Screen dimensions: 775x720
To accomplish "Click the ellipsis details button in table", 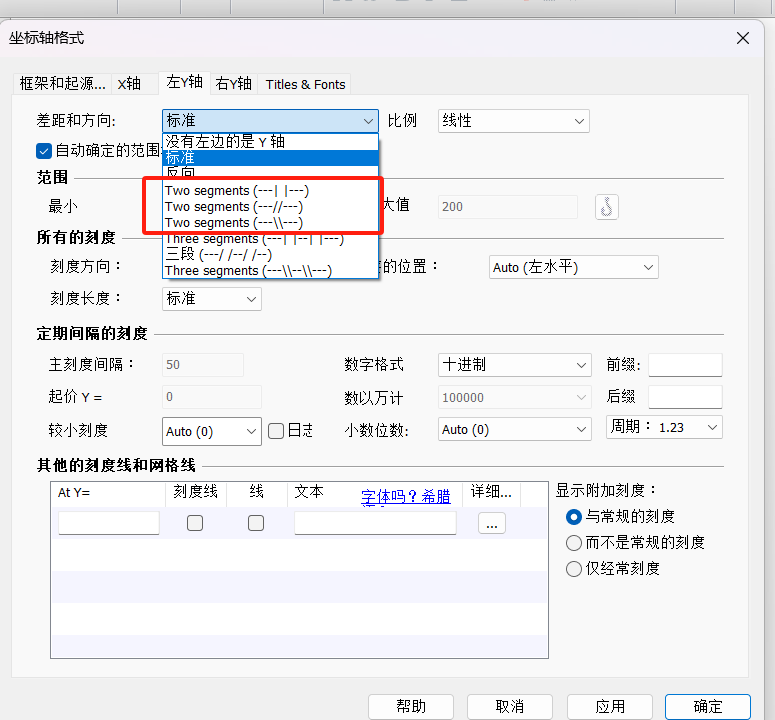I will 492,523.
